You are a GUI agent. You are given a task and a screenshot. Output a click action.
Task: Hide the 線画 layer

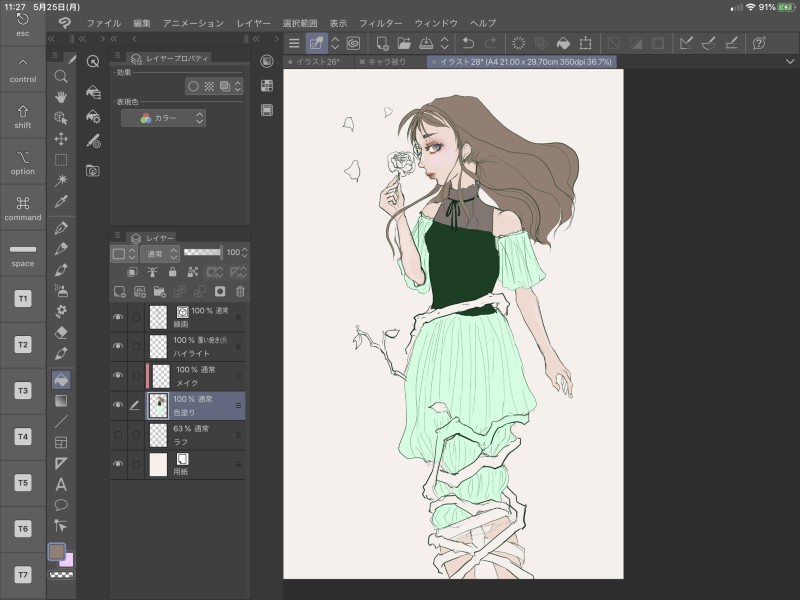pos(118,317)
